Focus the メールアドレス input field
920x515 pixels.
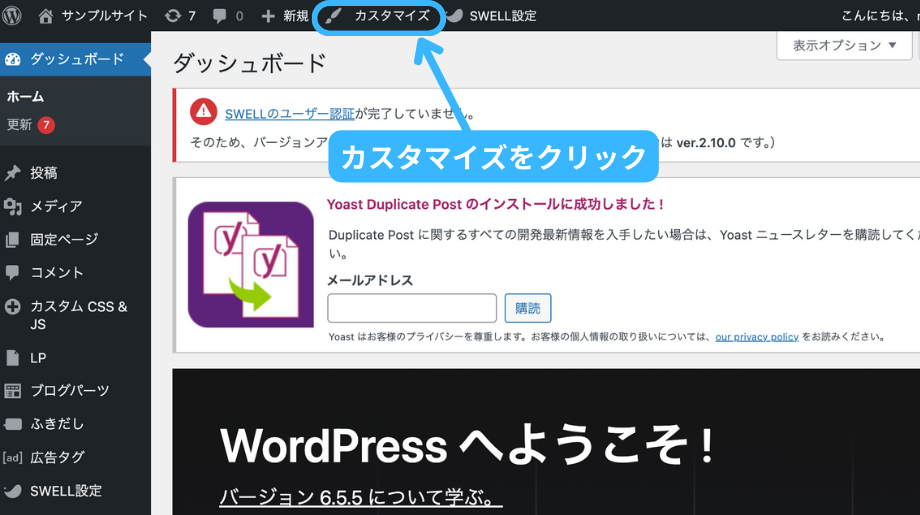click(412, 309)
